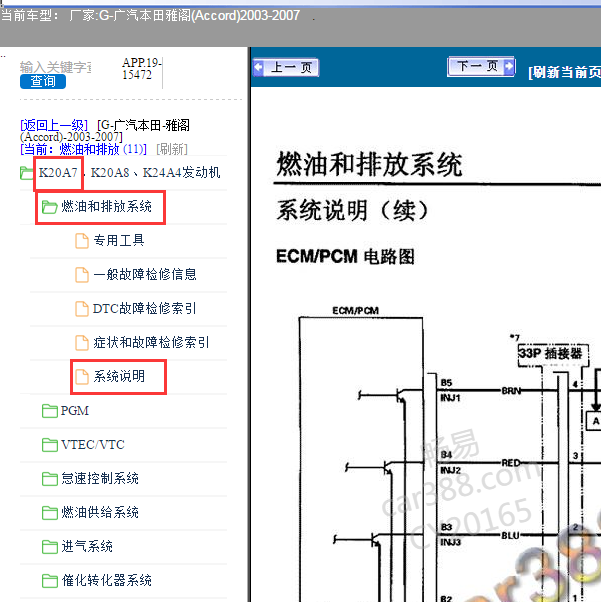Viewport: 601px width, 602px height.
Task: Click the 返回上一级 link
Action: pos(54,125)
